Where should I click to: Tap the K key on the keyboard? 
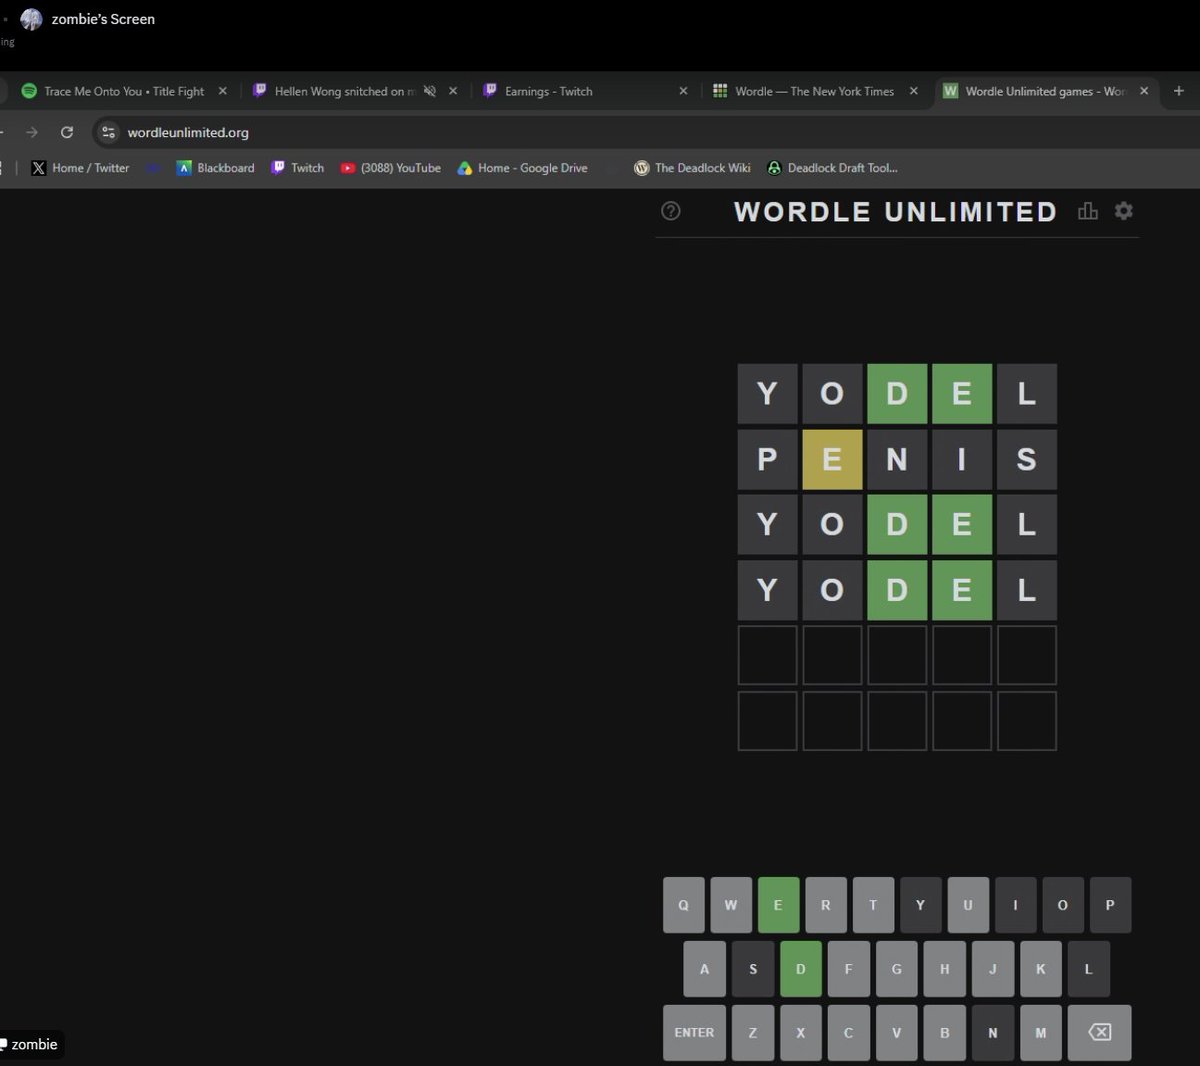pos(1040,969)
